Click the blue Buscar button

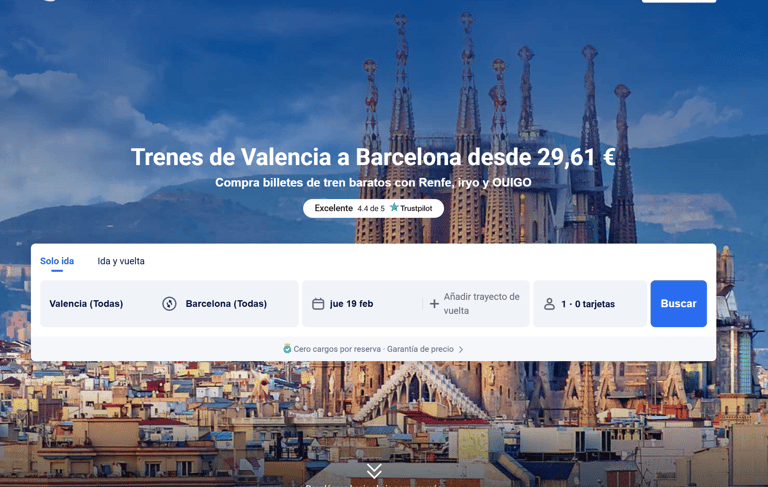pyautogui.click(x=678, y=304)
